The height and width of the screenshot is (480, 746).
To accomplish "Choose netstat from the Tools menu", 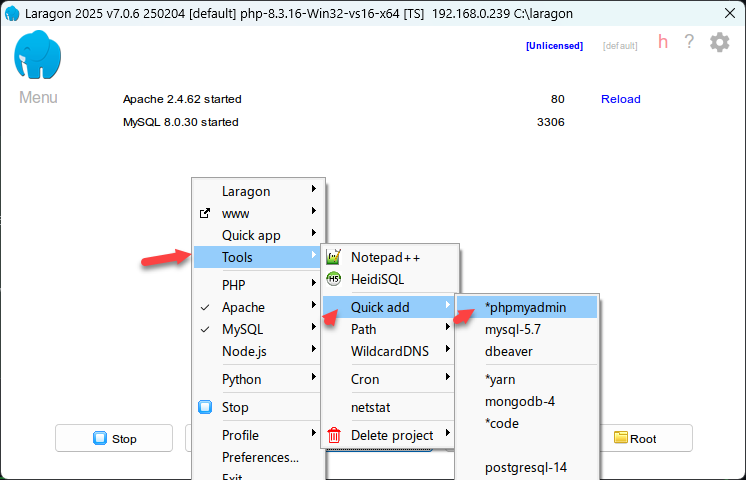I will pos(369,407).
